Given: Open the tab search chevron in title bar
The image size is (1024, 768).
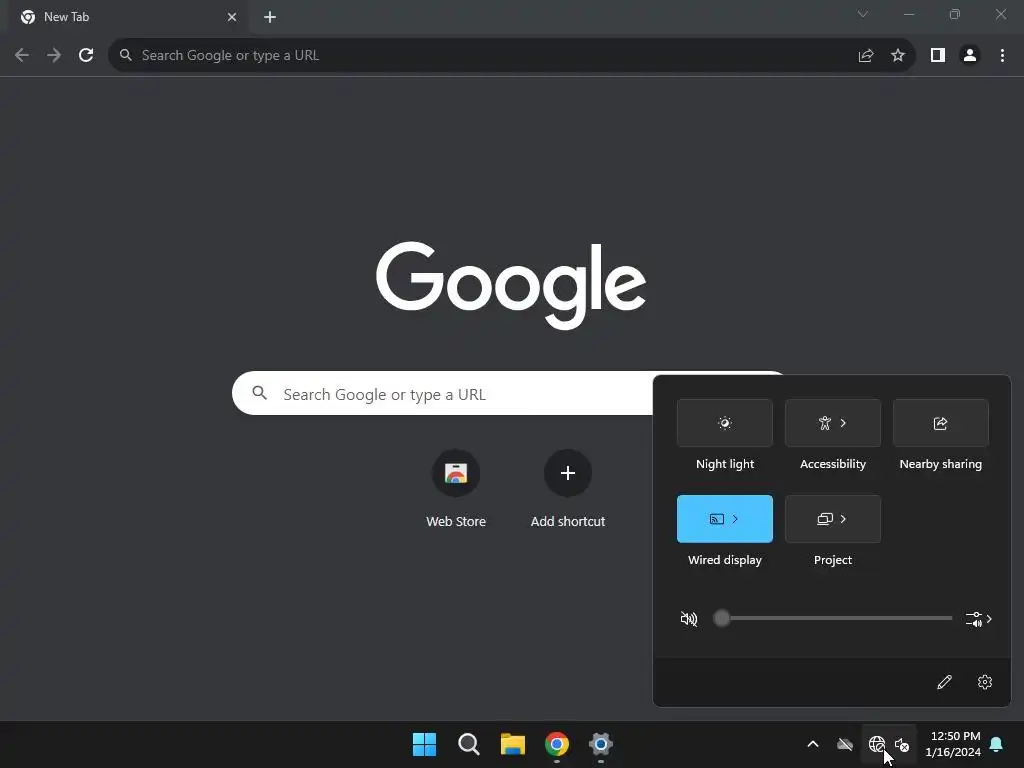Looking at the screenshot, I should click(863, 14).
